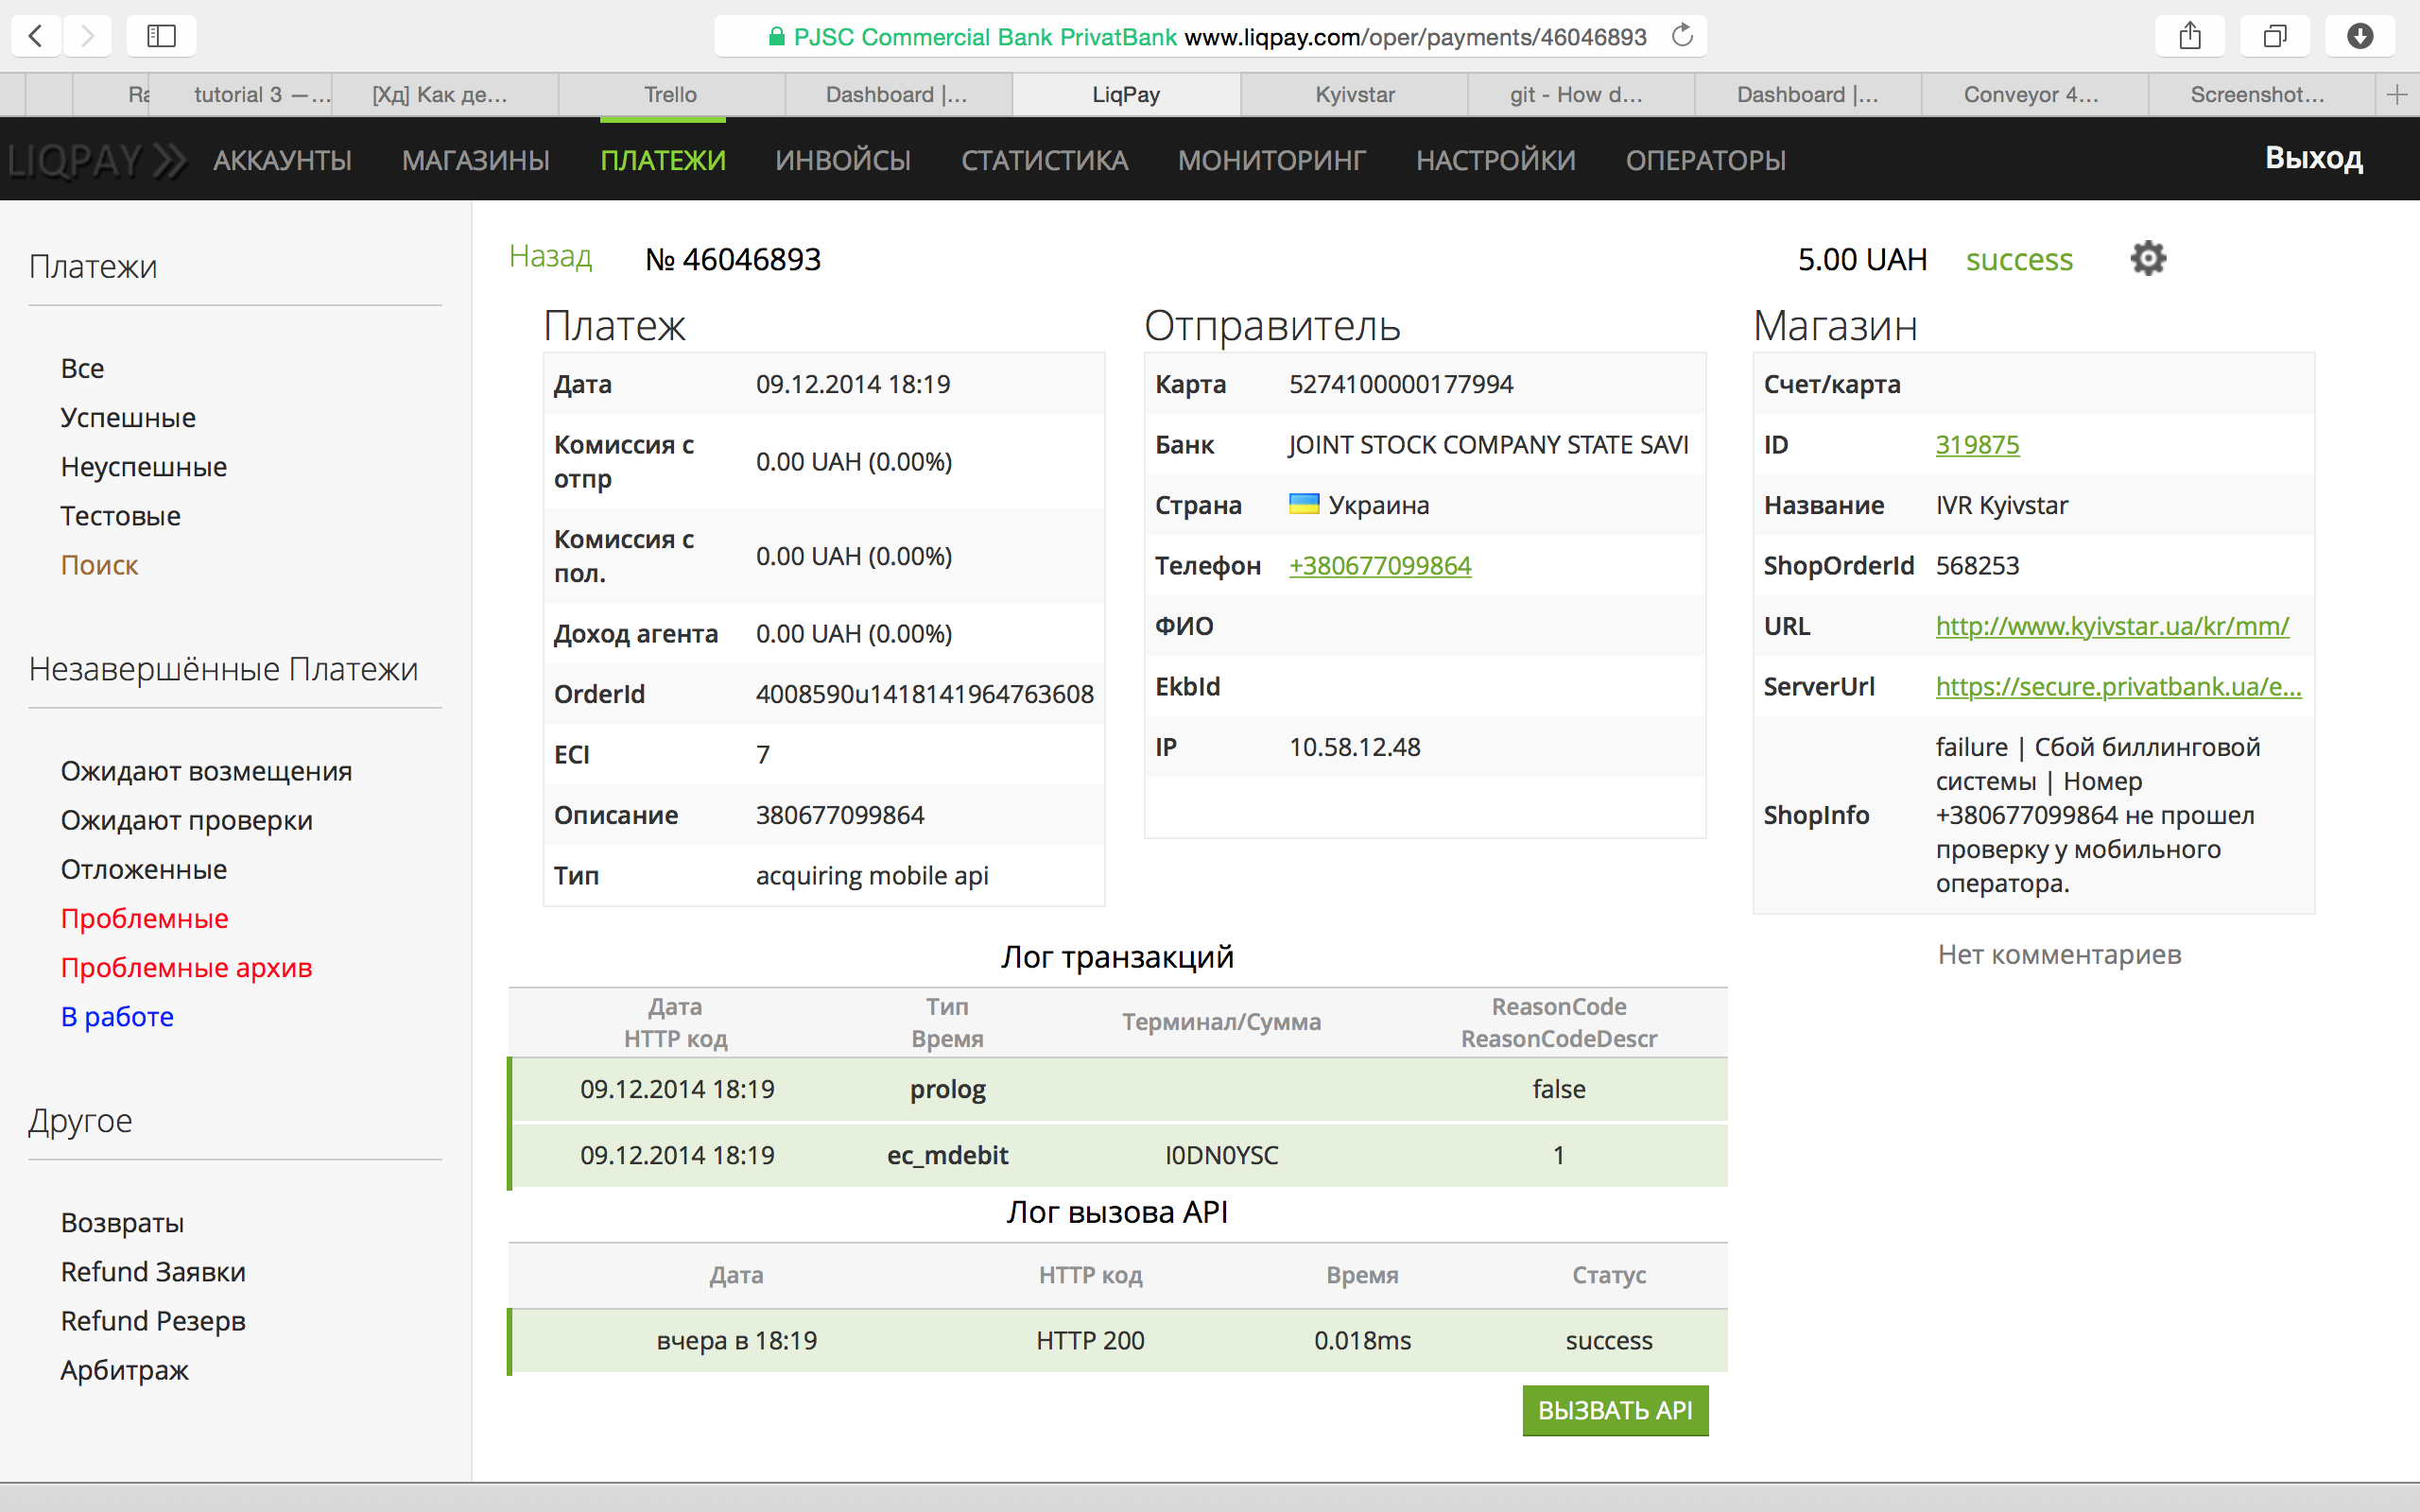The width and height of the screenshot is (2420, 1512).
Task: Open the НАСТРОЙКИ menu
Action: (x=1496, y=160)
